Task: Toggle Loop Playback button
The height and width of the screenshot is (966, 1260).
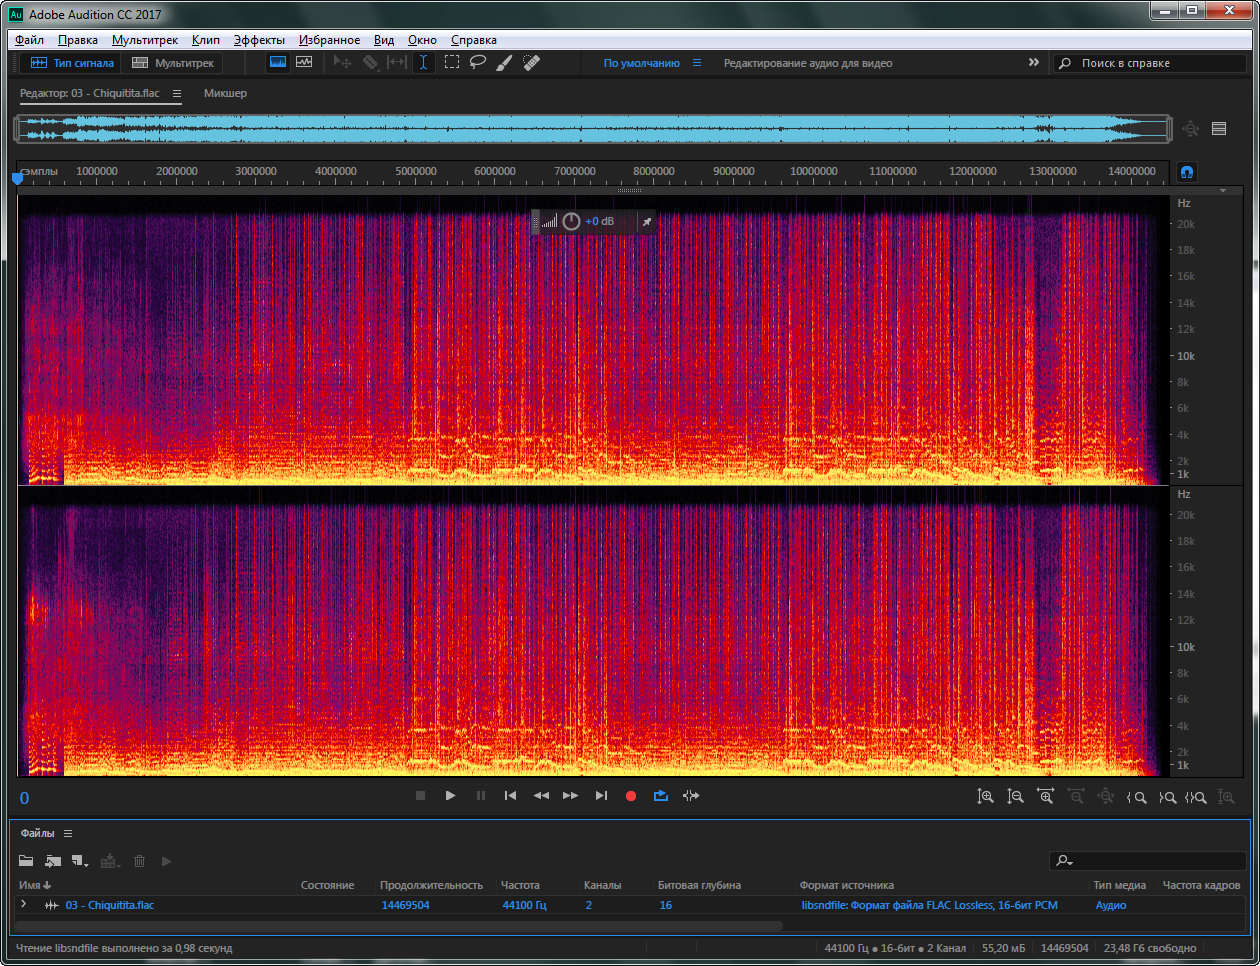Action: click(x=660, y=796)
